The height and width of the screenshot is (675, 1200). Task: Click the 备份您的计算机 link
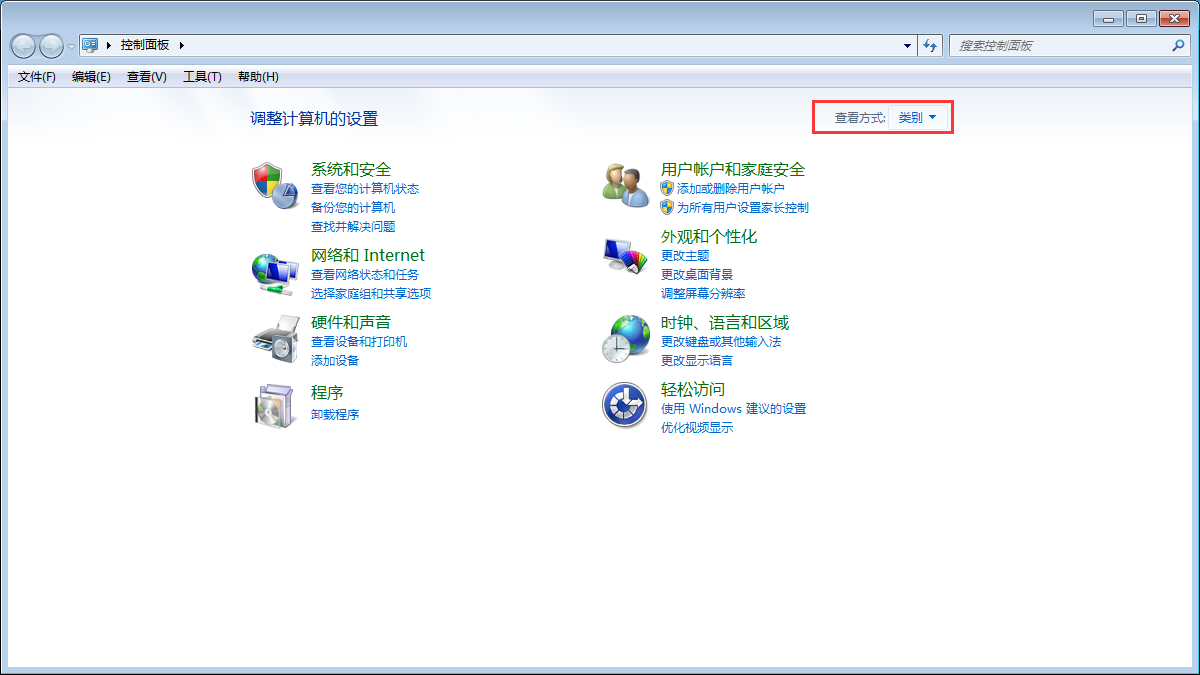(x=353, y=207)
